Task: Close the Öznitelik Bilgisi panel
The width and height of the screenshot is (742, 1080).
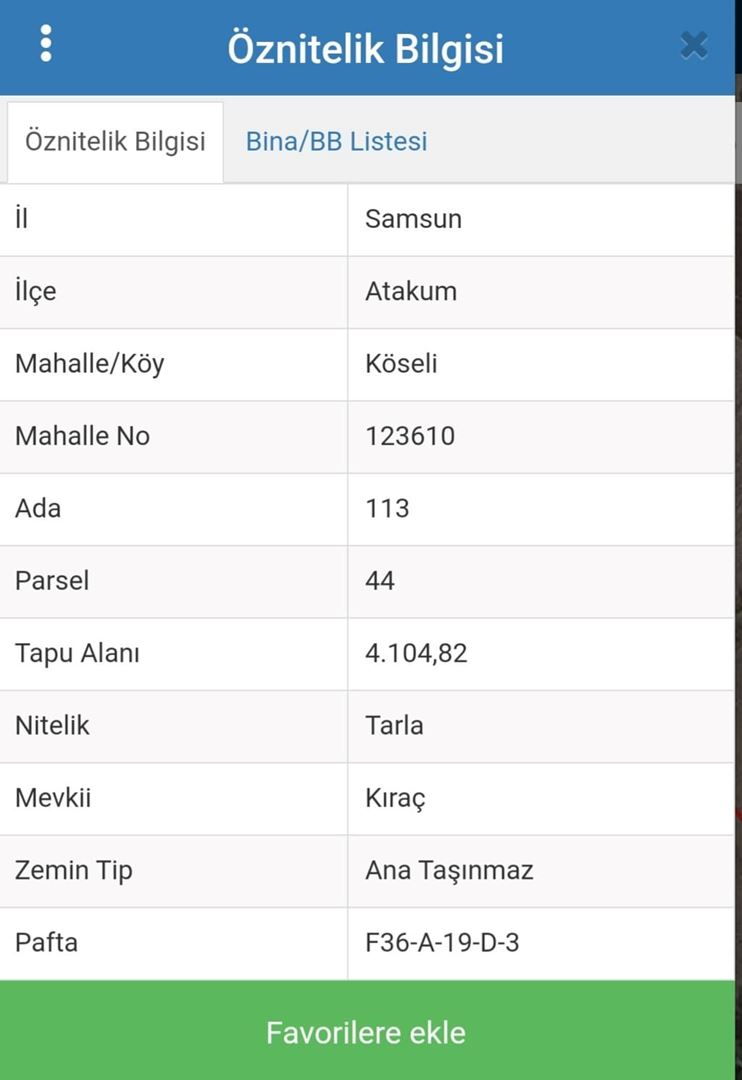Action: (694, 45)
